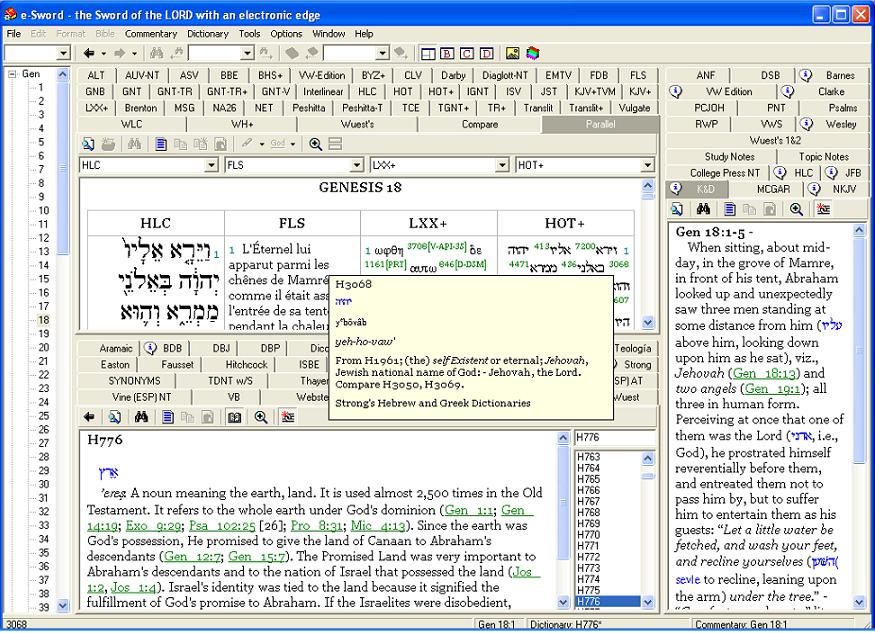Zoom in the Bible pane text
Image resolution: width=875 pixels, height=633 pixels.
click(x=315, y=144)
